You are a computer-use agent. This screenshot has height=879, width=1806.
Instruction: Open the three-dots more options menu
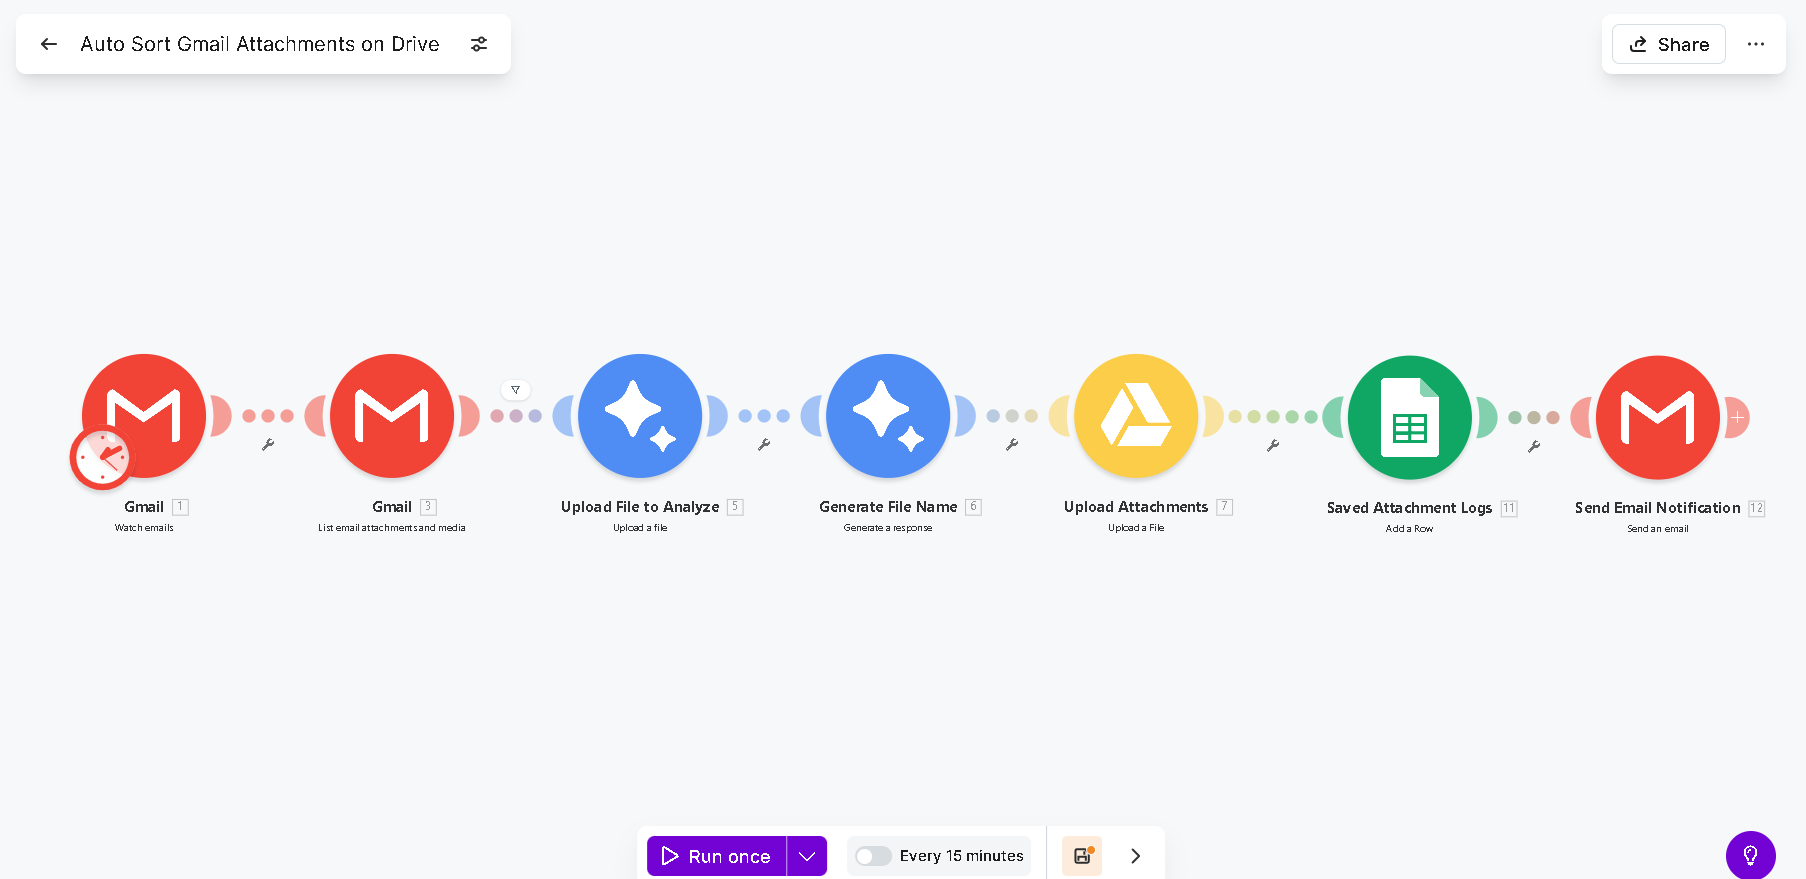click(1756, 44)
